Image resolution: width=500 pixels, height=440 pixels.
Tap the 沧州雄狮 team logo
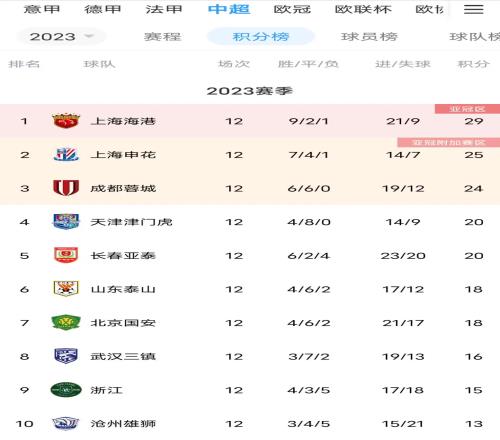coord(66,423)
